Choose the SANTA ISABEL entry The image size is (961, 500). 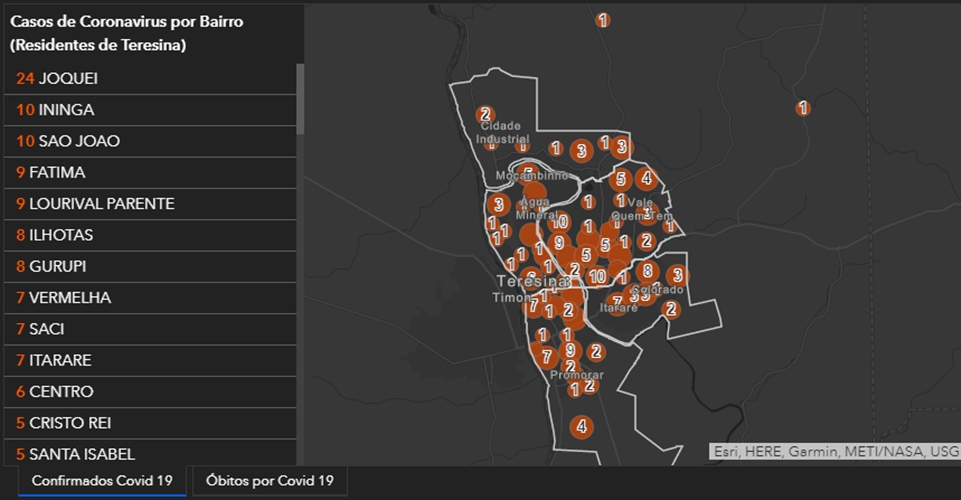pos(150,453)
